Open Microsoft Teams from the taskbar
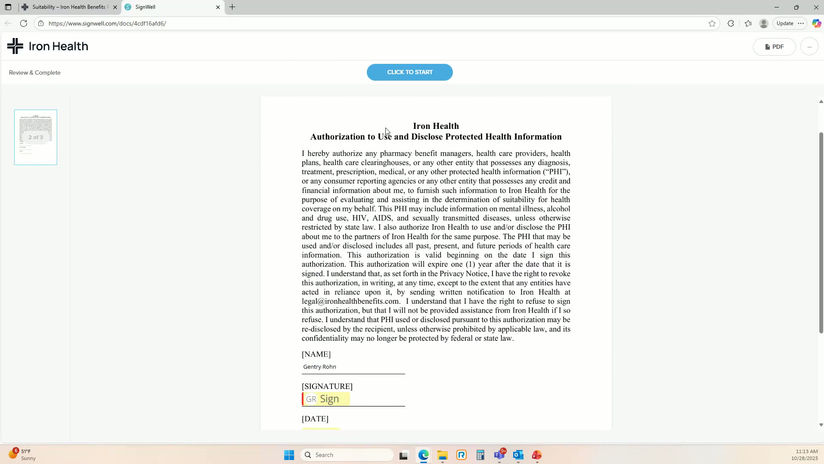824x464 pixels. tap(499, 455)
